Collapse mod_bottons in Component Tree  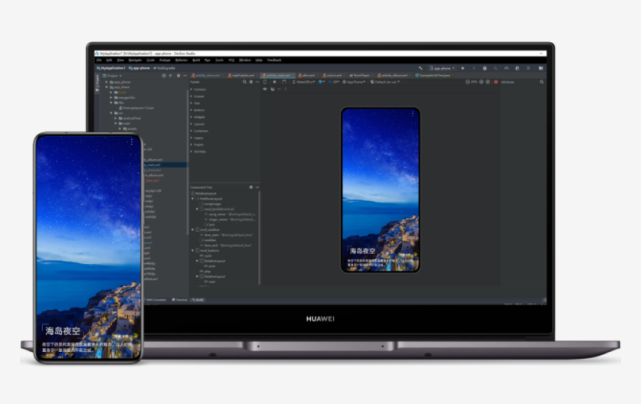click(193, 251)
